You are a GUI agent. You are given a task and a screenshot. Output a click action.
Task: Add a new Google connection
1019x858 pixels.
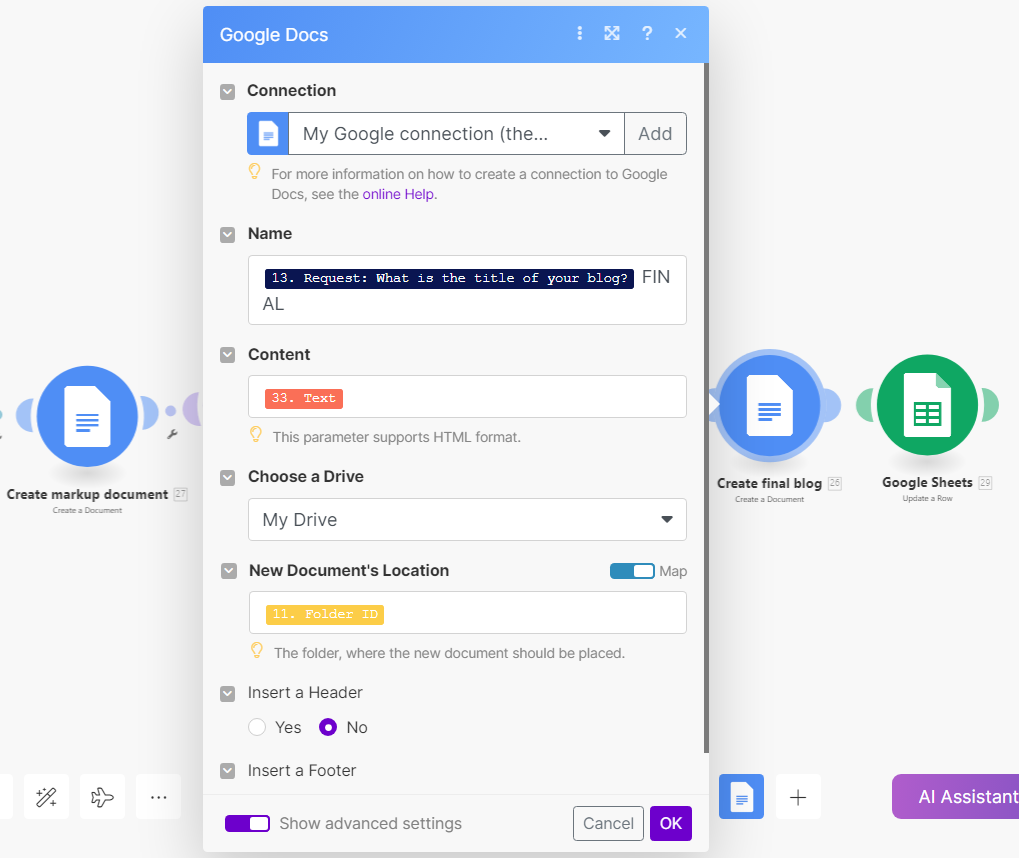(655, 134)
